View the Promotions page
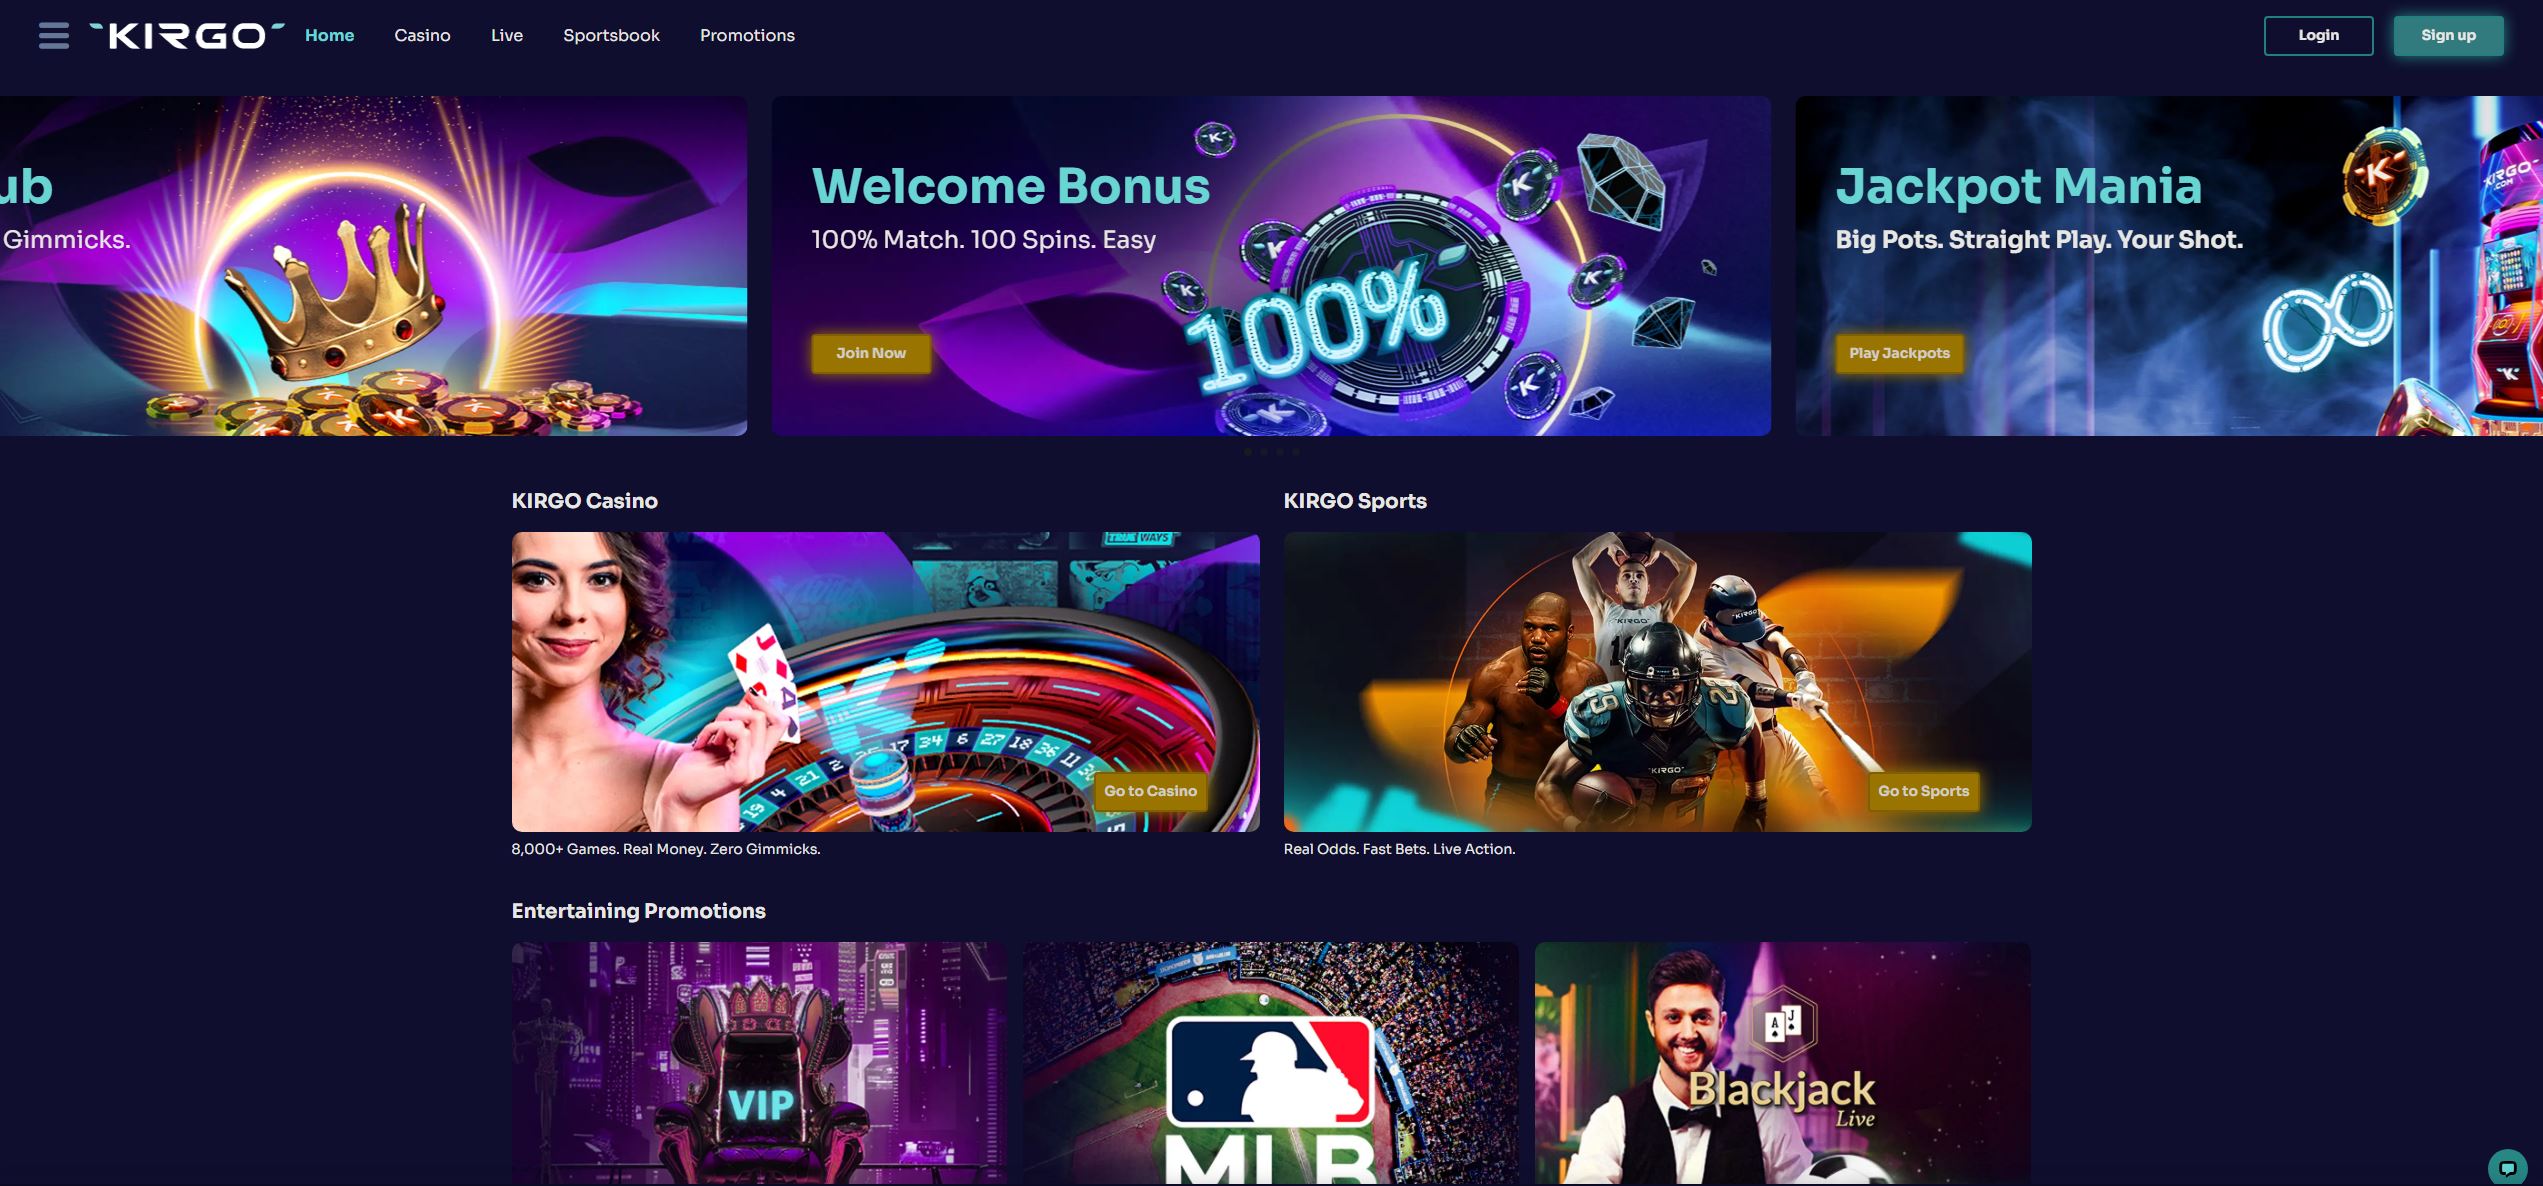The width and height of the screenshot is (2543, 1186). coord(747,35)
